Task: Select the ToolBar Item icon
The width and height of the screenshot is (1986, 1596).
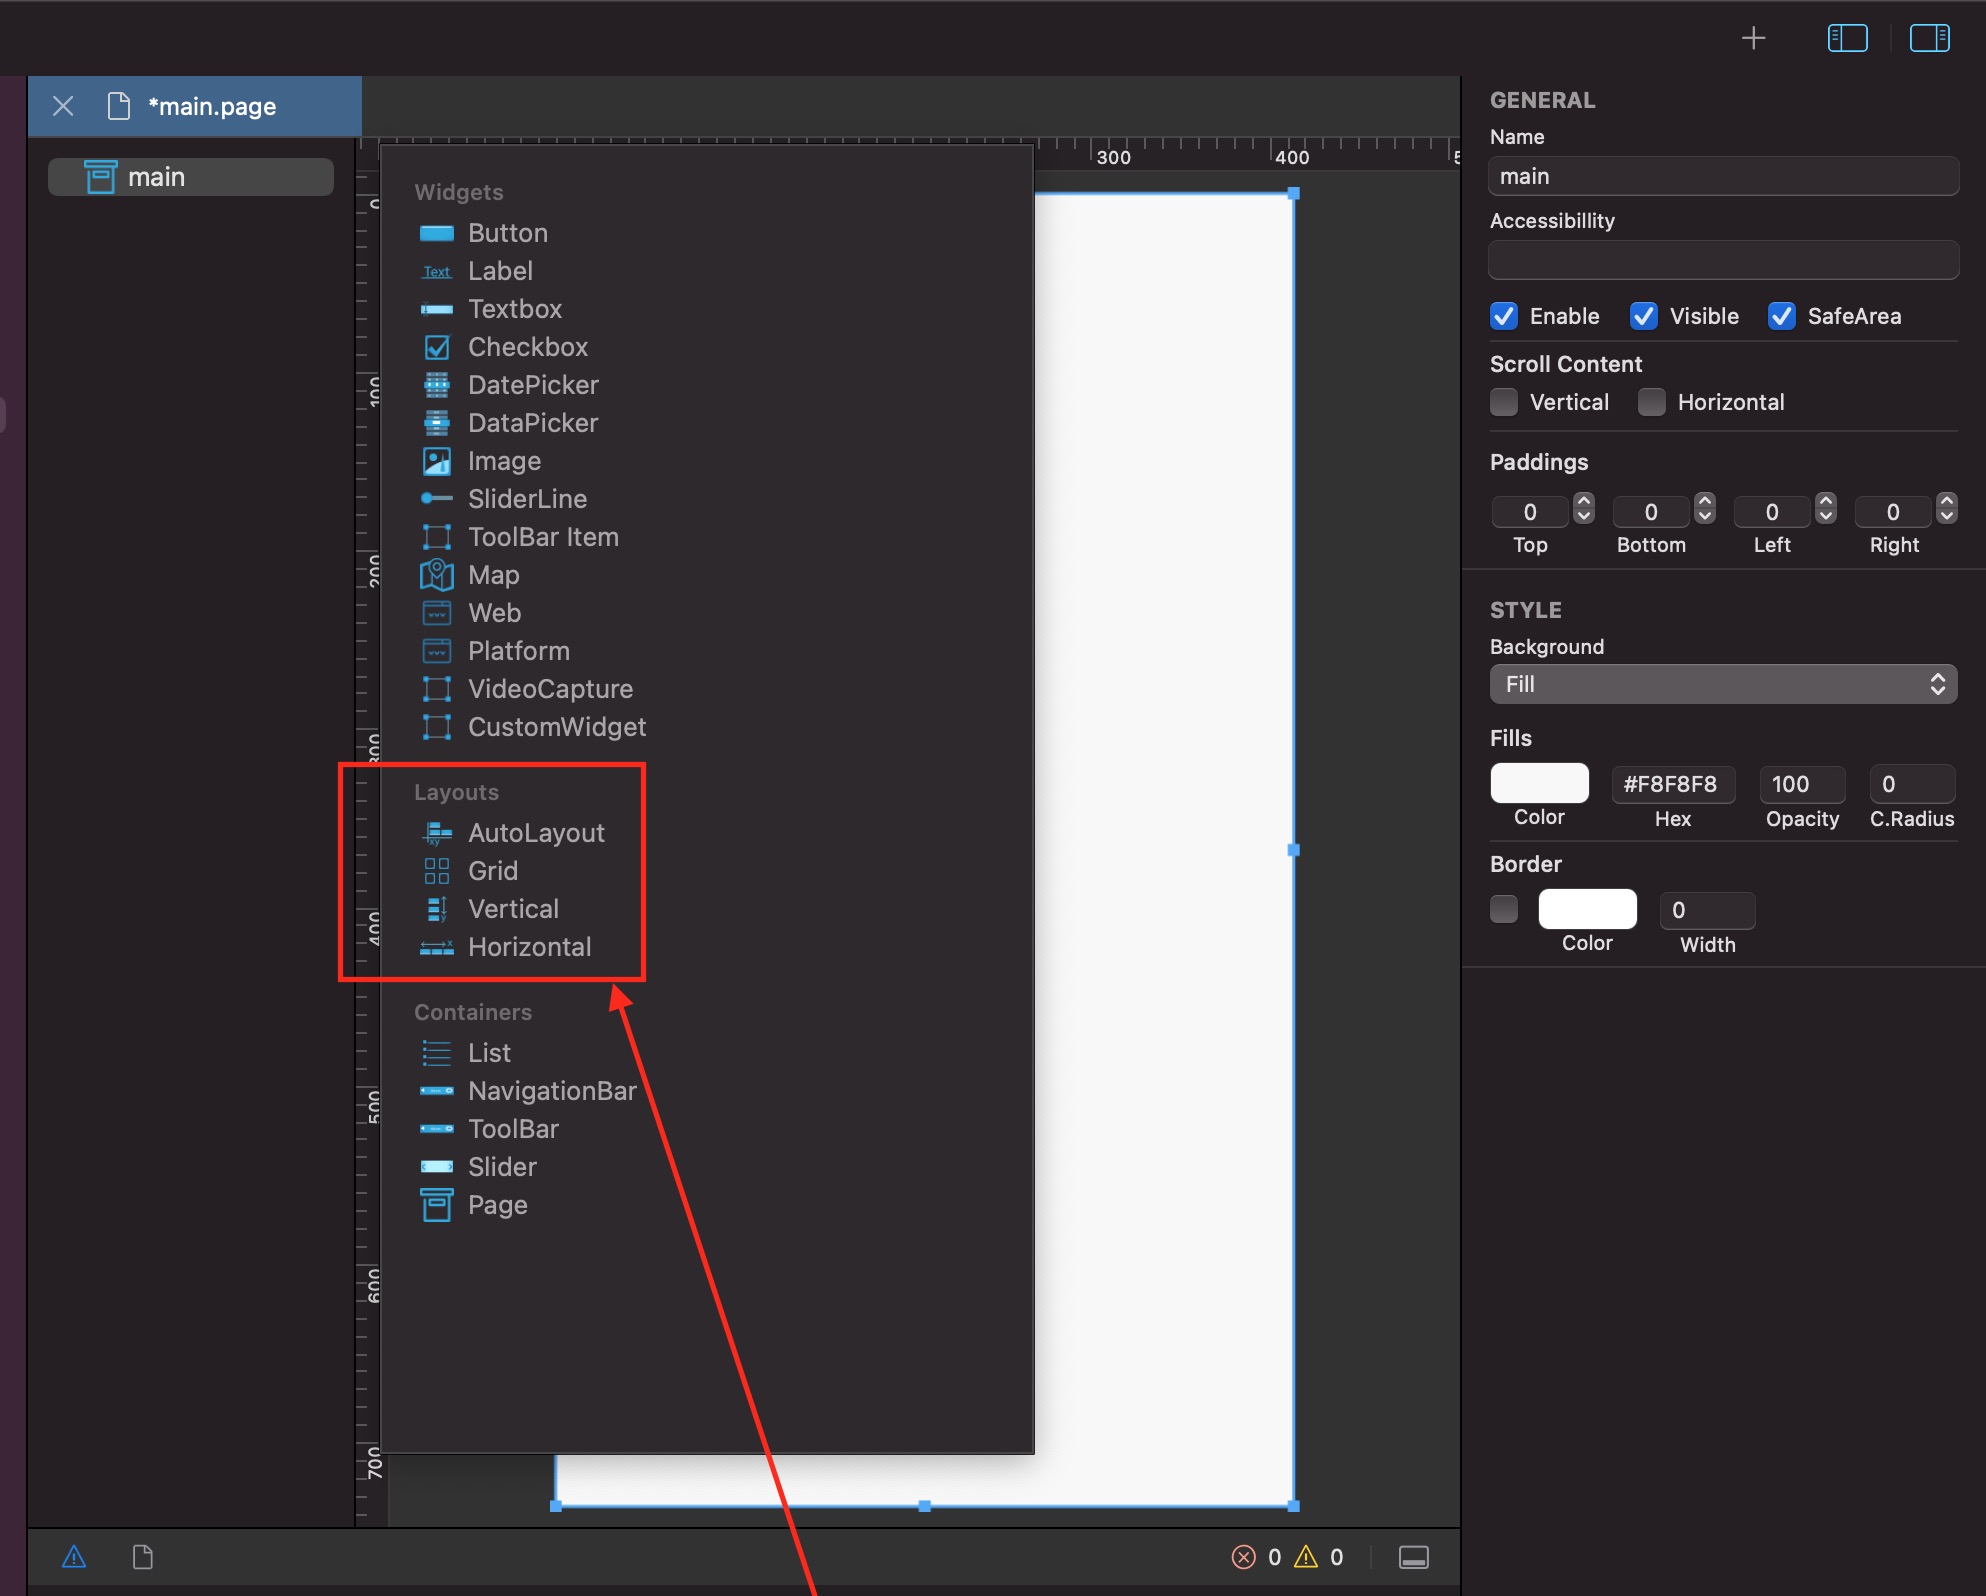Action: 437,537
